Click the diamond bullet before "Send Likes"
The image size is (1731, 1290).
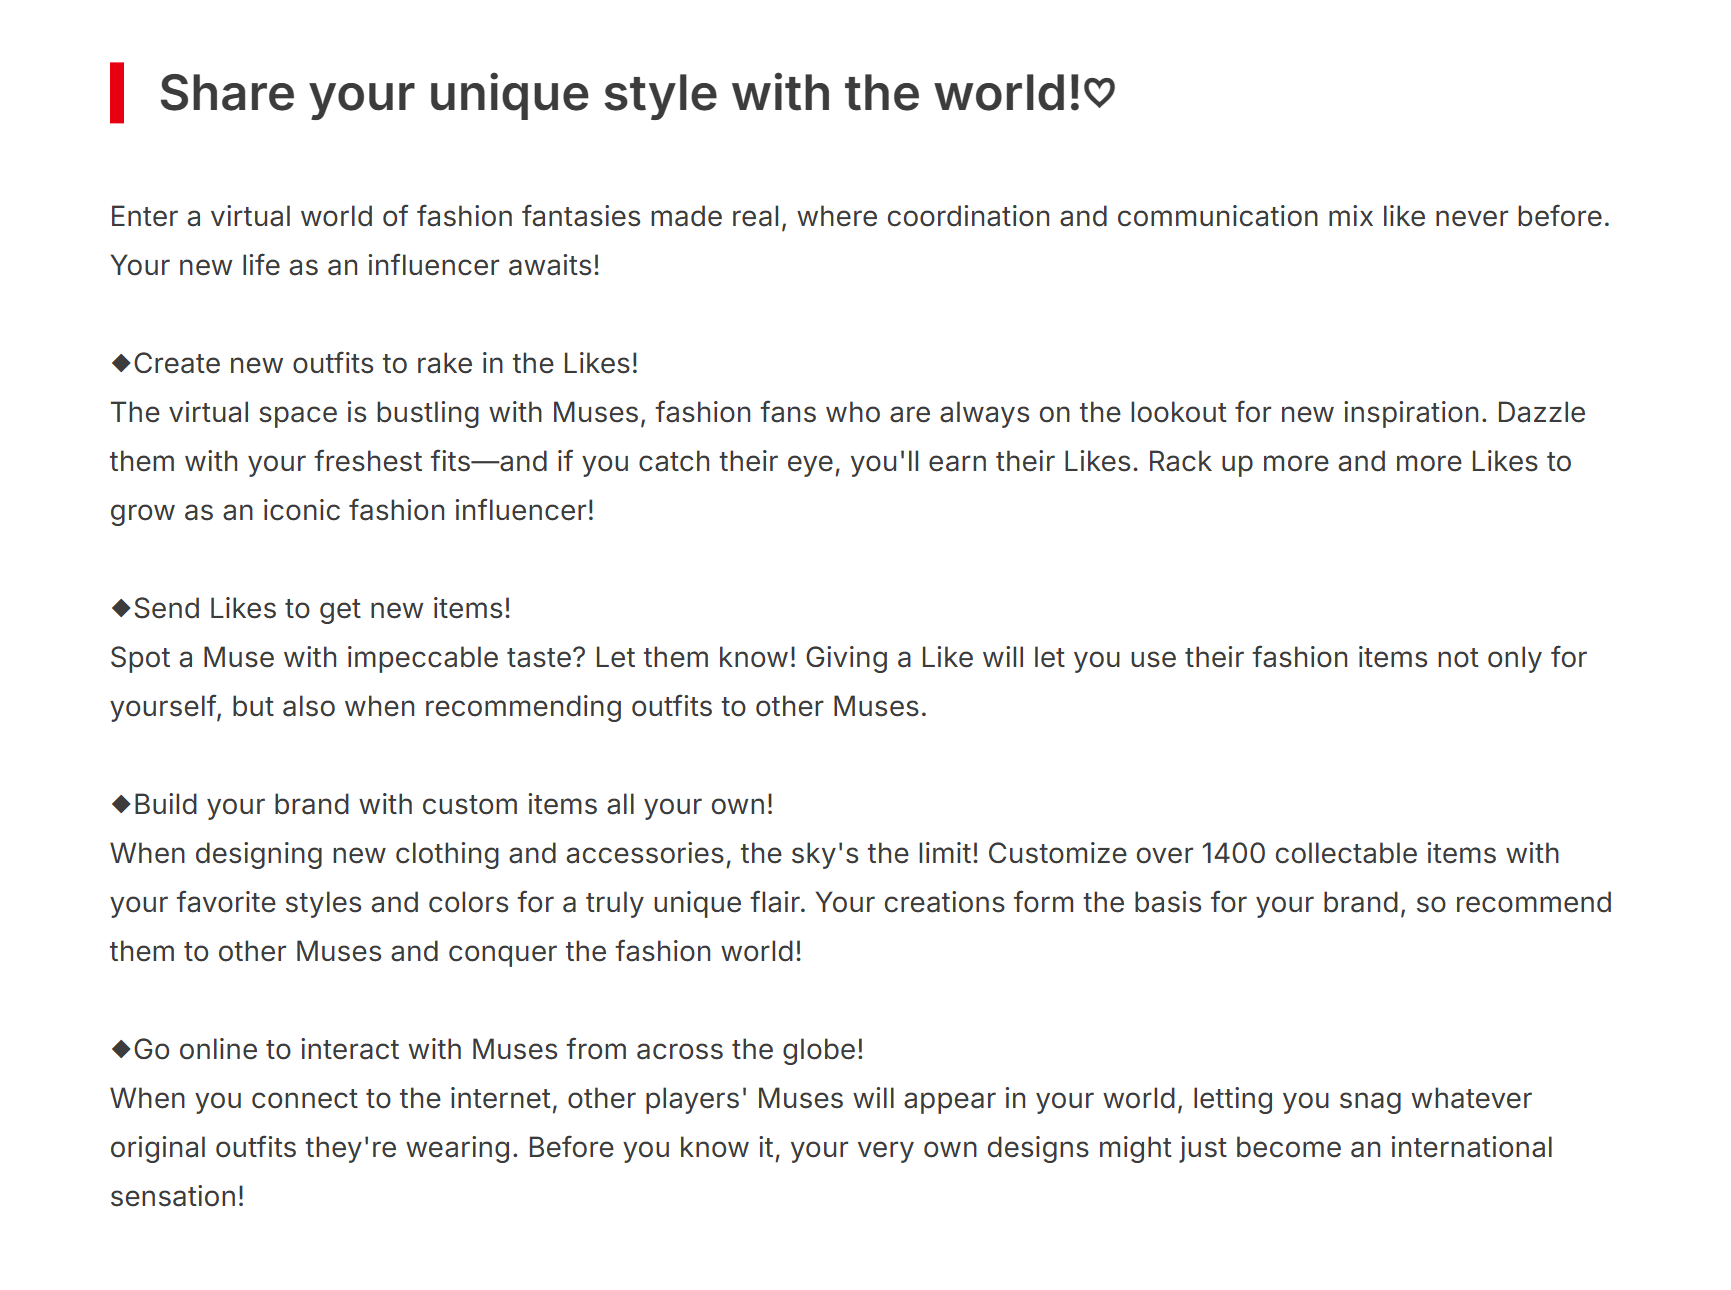click(x=121, y=608)
